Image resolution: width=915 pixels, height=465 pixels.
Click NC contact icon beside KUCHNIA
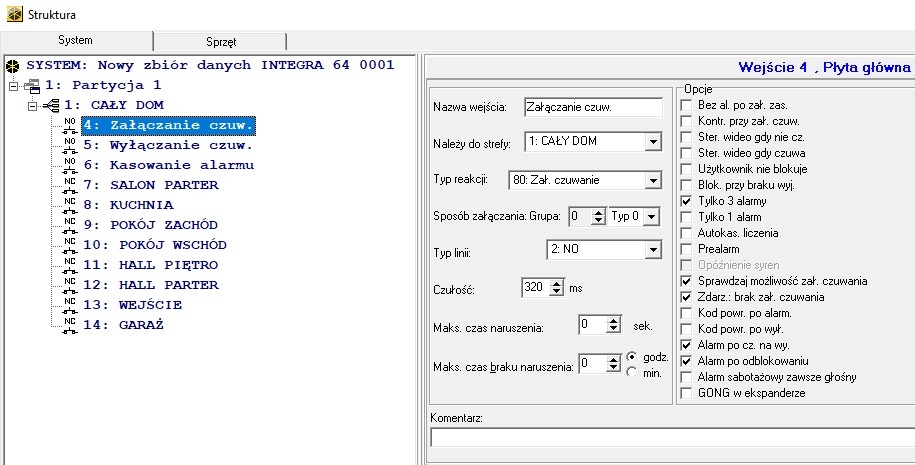(70, 205)
